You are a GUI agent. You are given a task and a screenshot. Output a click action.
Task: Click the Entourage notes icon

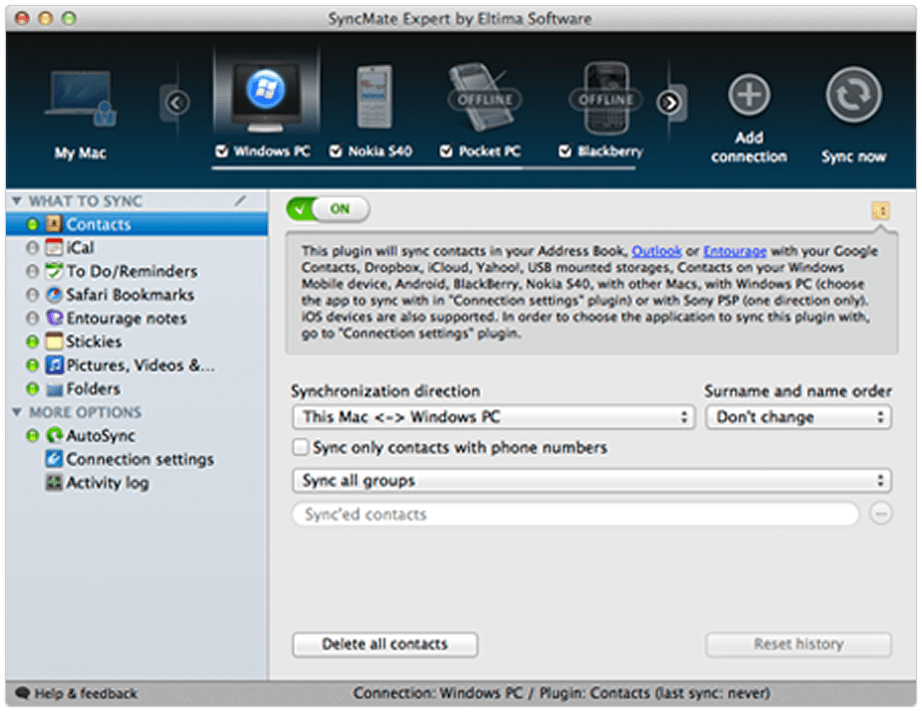coord(54,318)
